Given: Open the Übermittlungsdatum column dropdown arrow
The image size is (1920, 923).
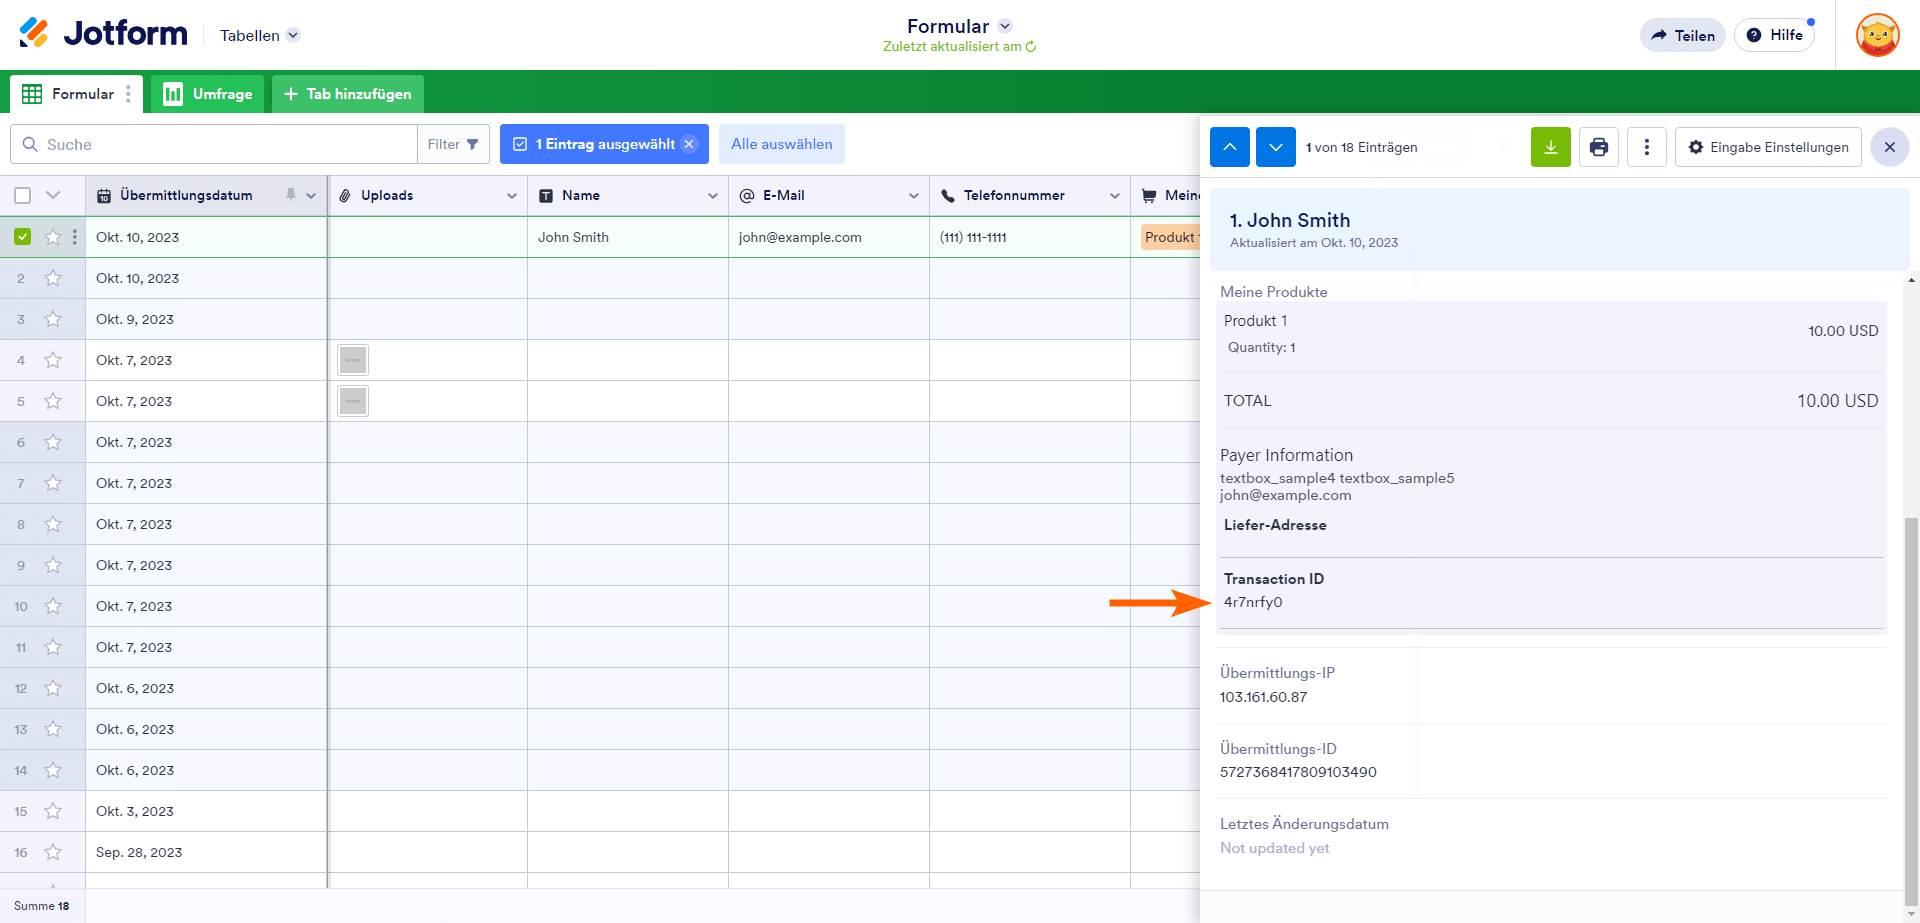Looking at the screenshot, I should pos(311,195).
